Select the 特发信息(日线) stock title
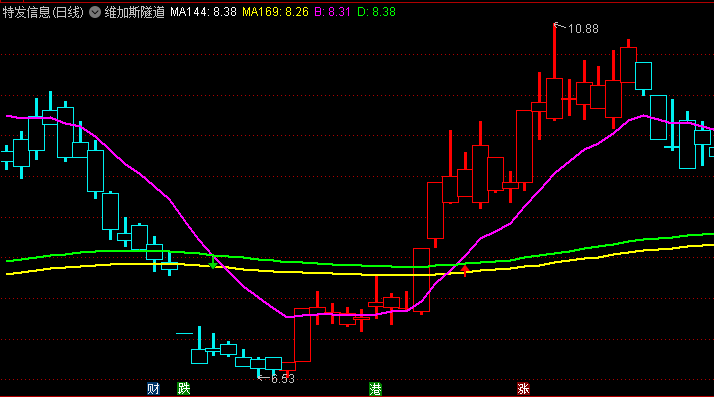Screen dimensions: 714x397 pyautogui.click(x=43, y=12)
